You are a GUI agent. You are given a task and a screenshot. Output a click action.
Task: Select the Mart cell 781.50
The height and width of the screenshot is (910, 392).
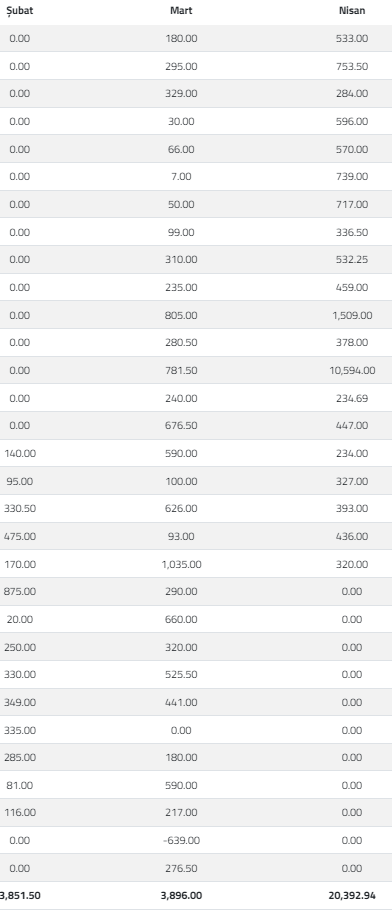(181, 370)
